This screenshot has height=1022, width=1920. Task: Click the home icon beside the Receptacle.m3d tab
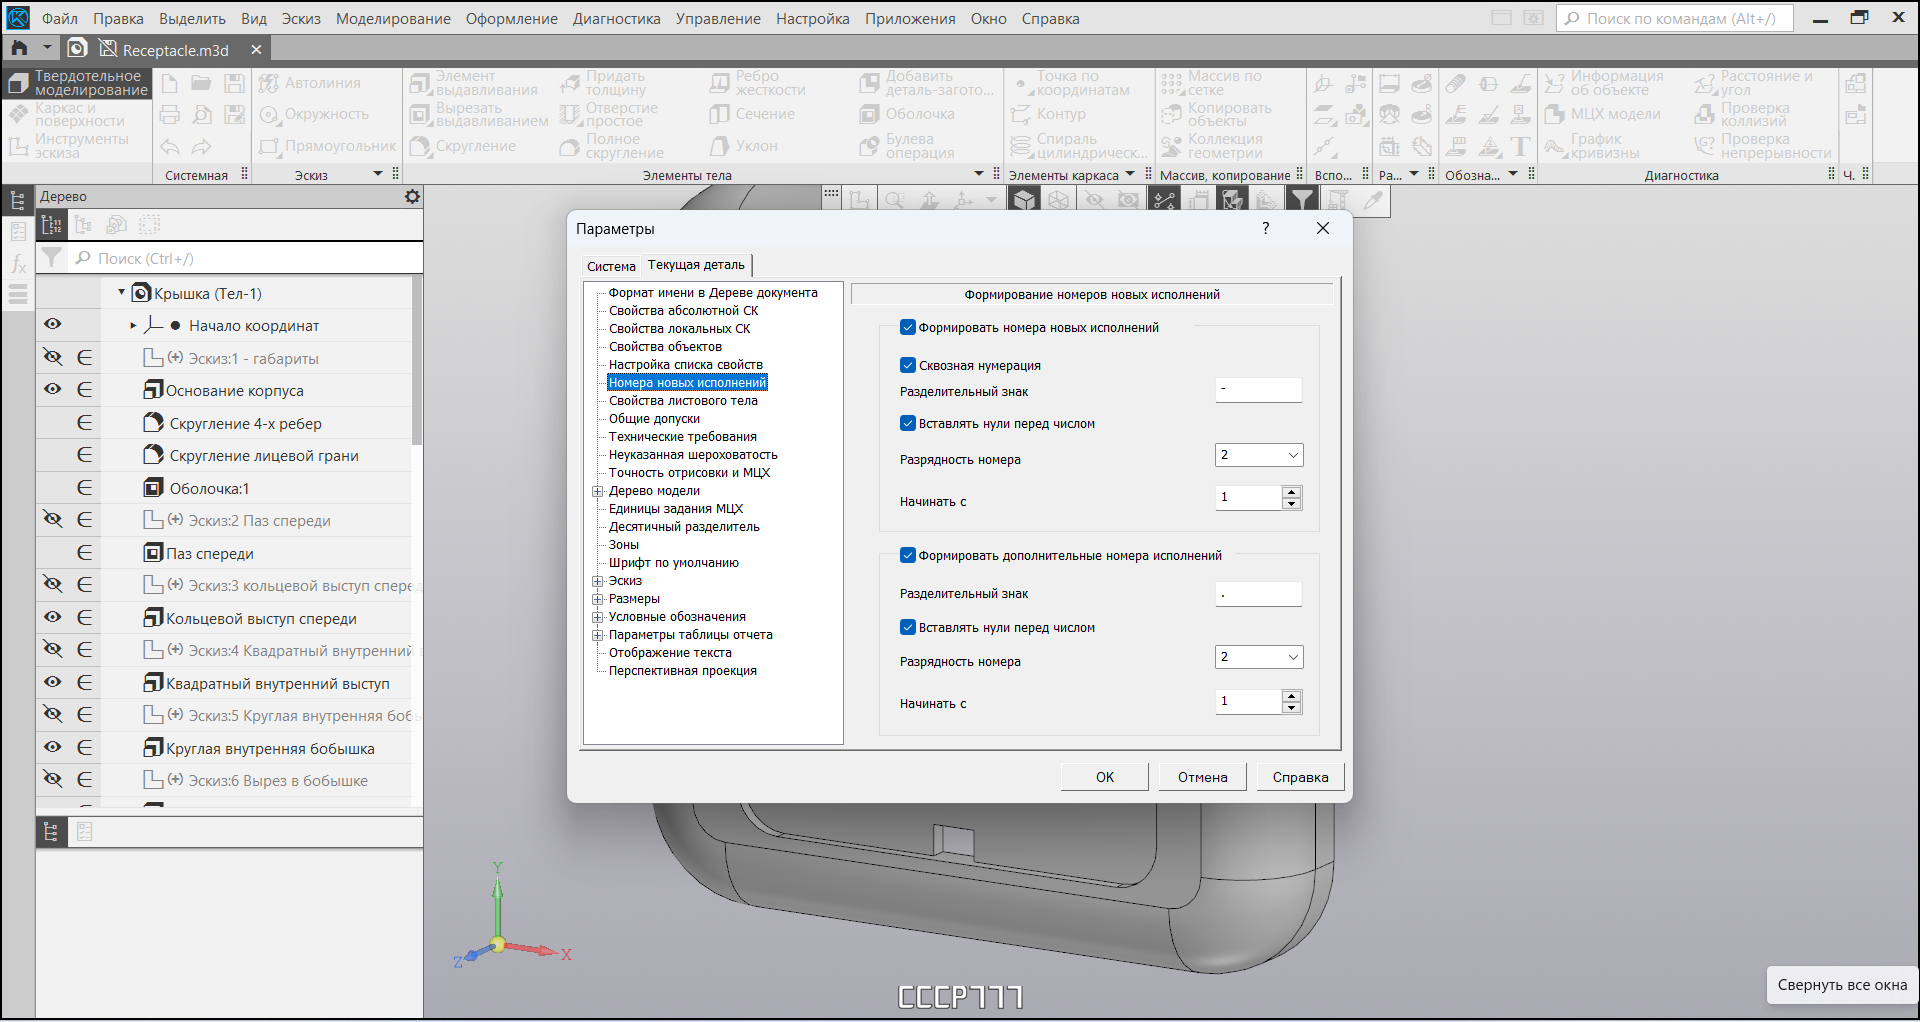19,48
